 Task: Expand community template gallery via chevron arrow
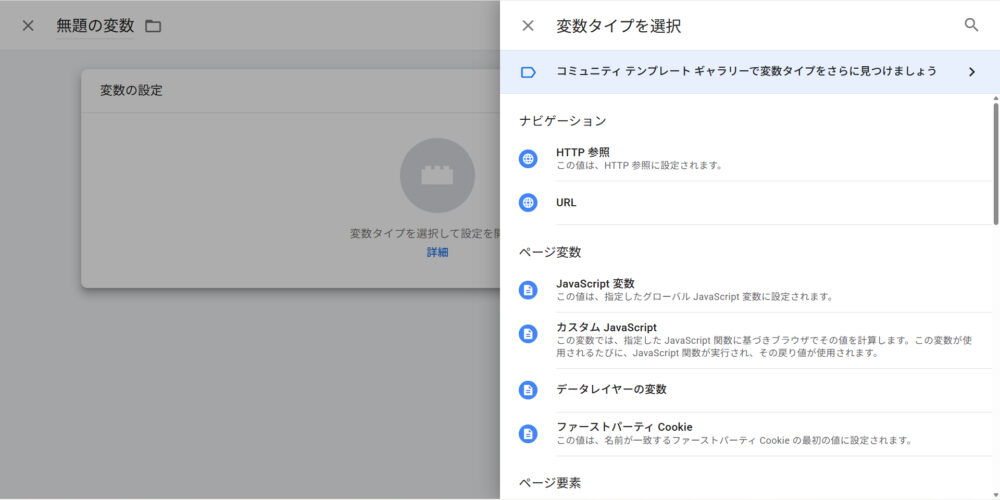(971, 72)
